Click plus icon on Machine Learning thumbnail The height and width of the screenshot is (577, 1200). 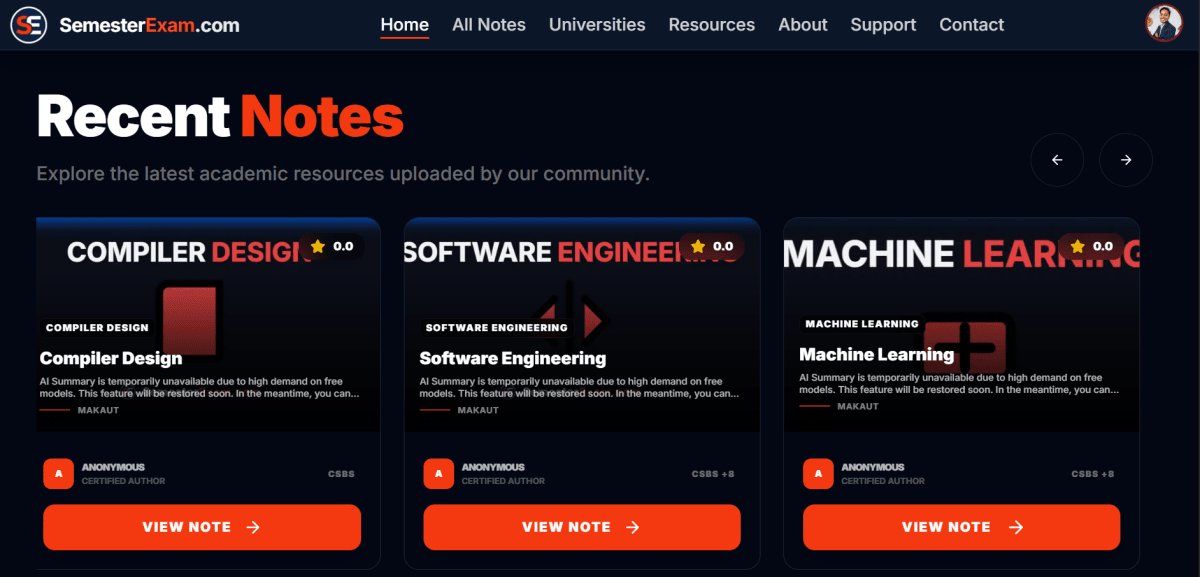point(967,345)
